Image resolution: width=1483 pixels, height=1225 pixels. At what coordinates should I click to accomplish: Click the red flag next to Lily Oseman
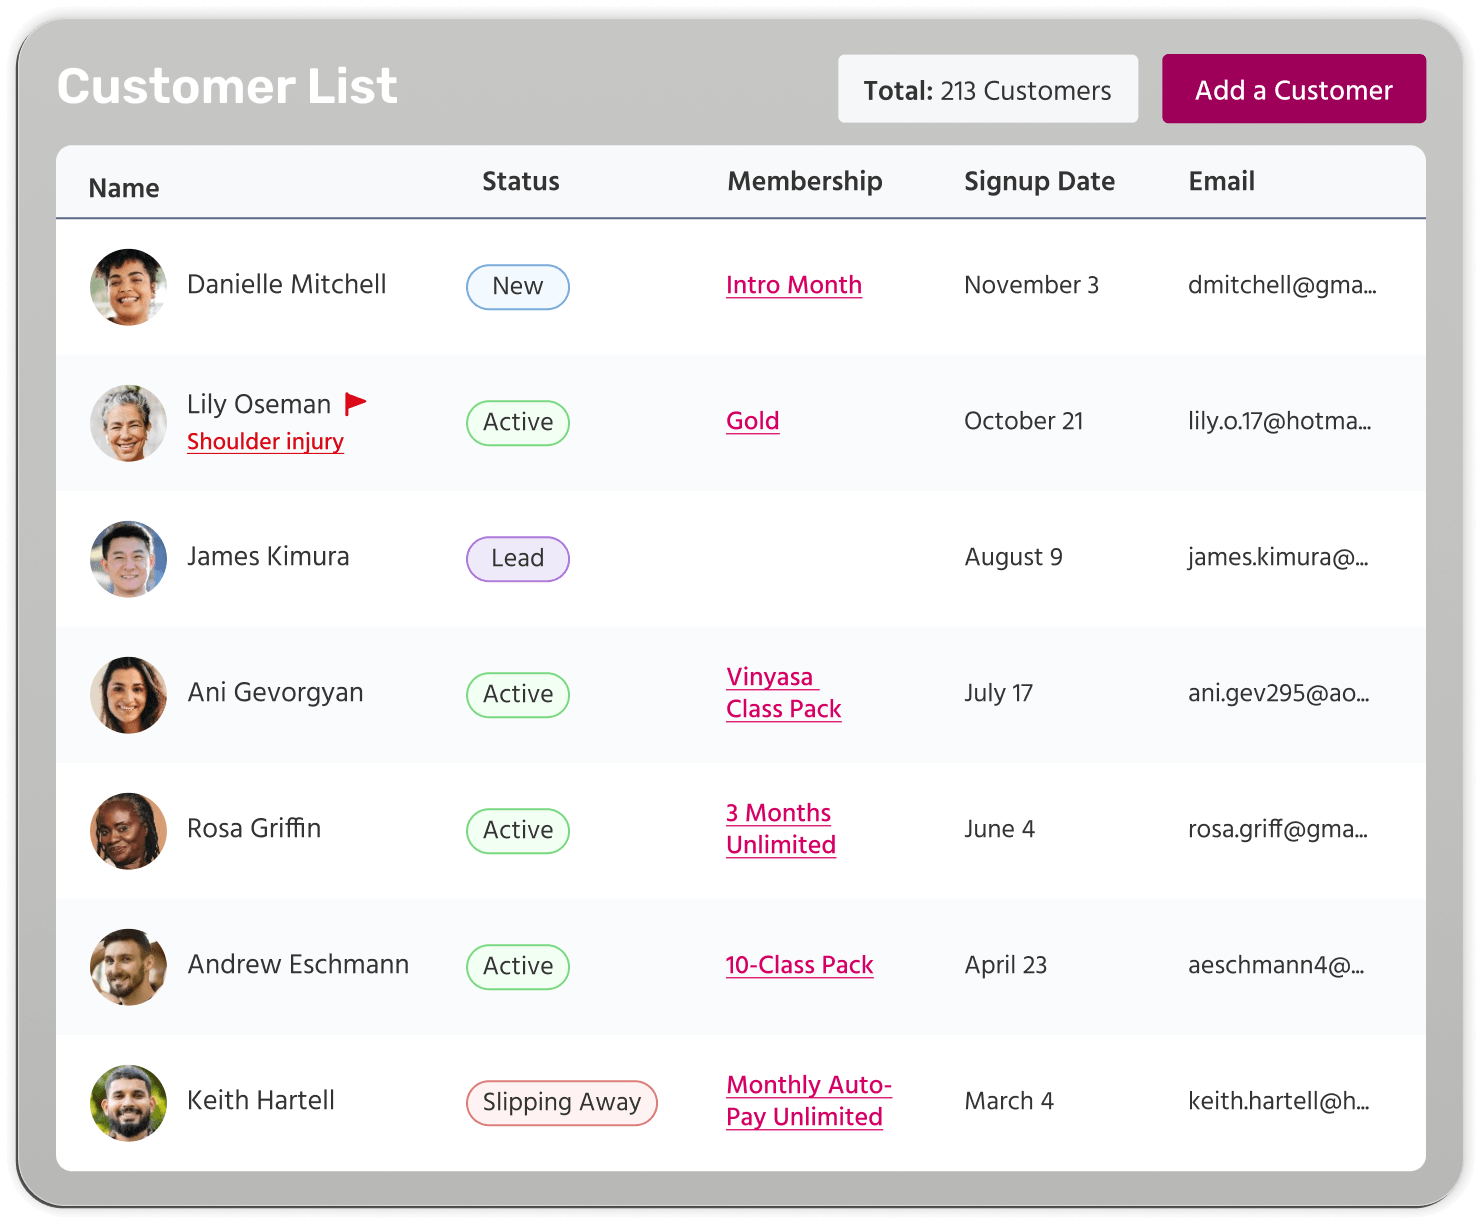pos(355,404)
